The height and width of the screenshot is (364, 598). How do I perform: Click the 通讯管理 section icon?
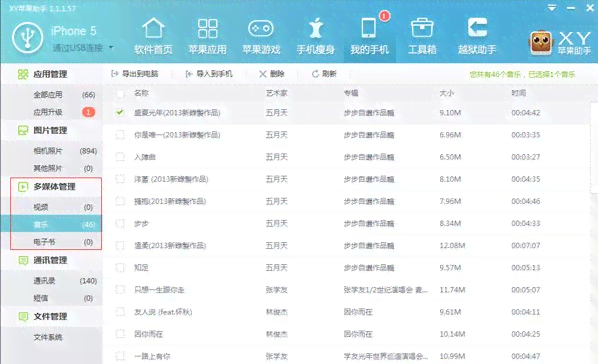coord(23,260)
